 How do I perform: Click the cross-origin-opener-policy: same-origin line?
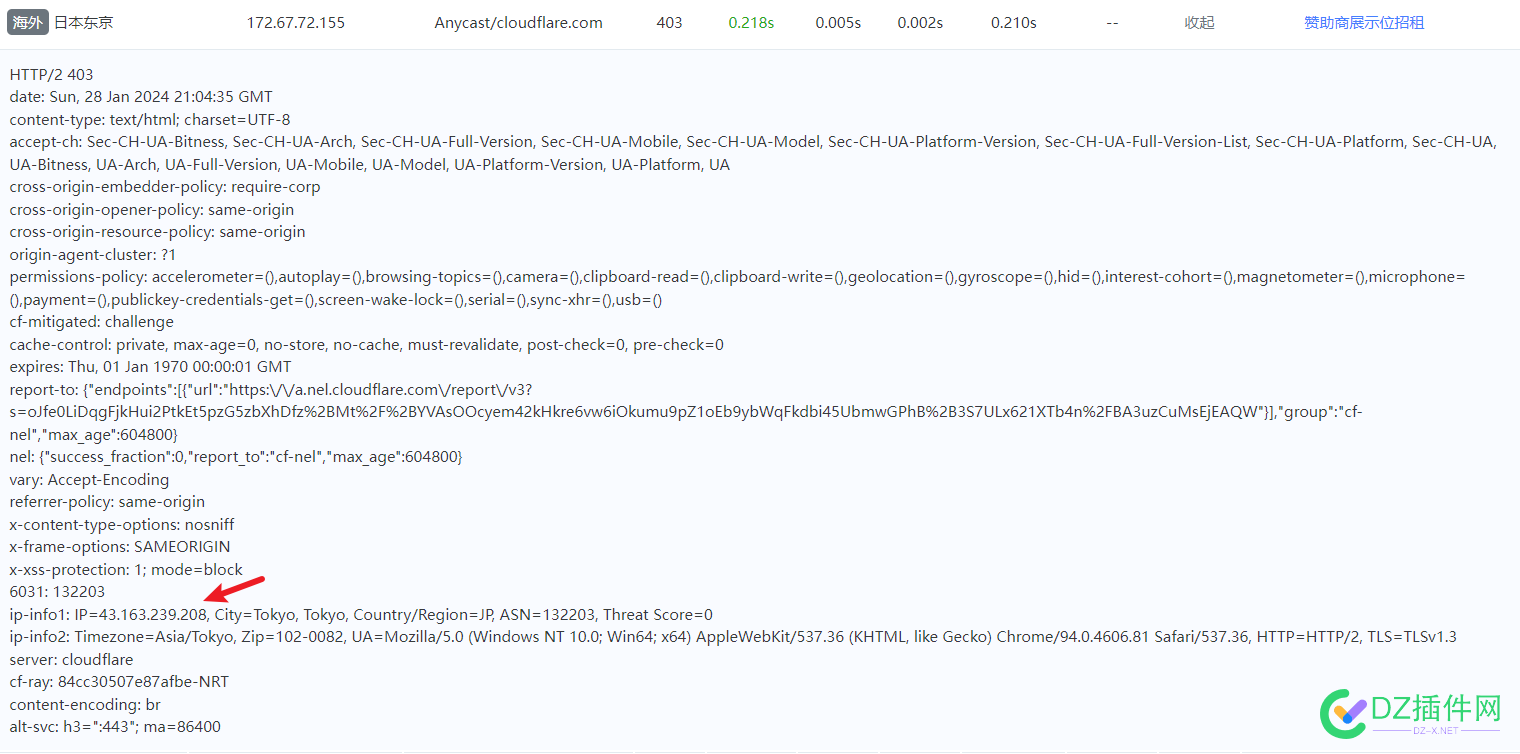tap(152, 210)
